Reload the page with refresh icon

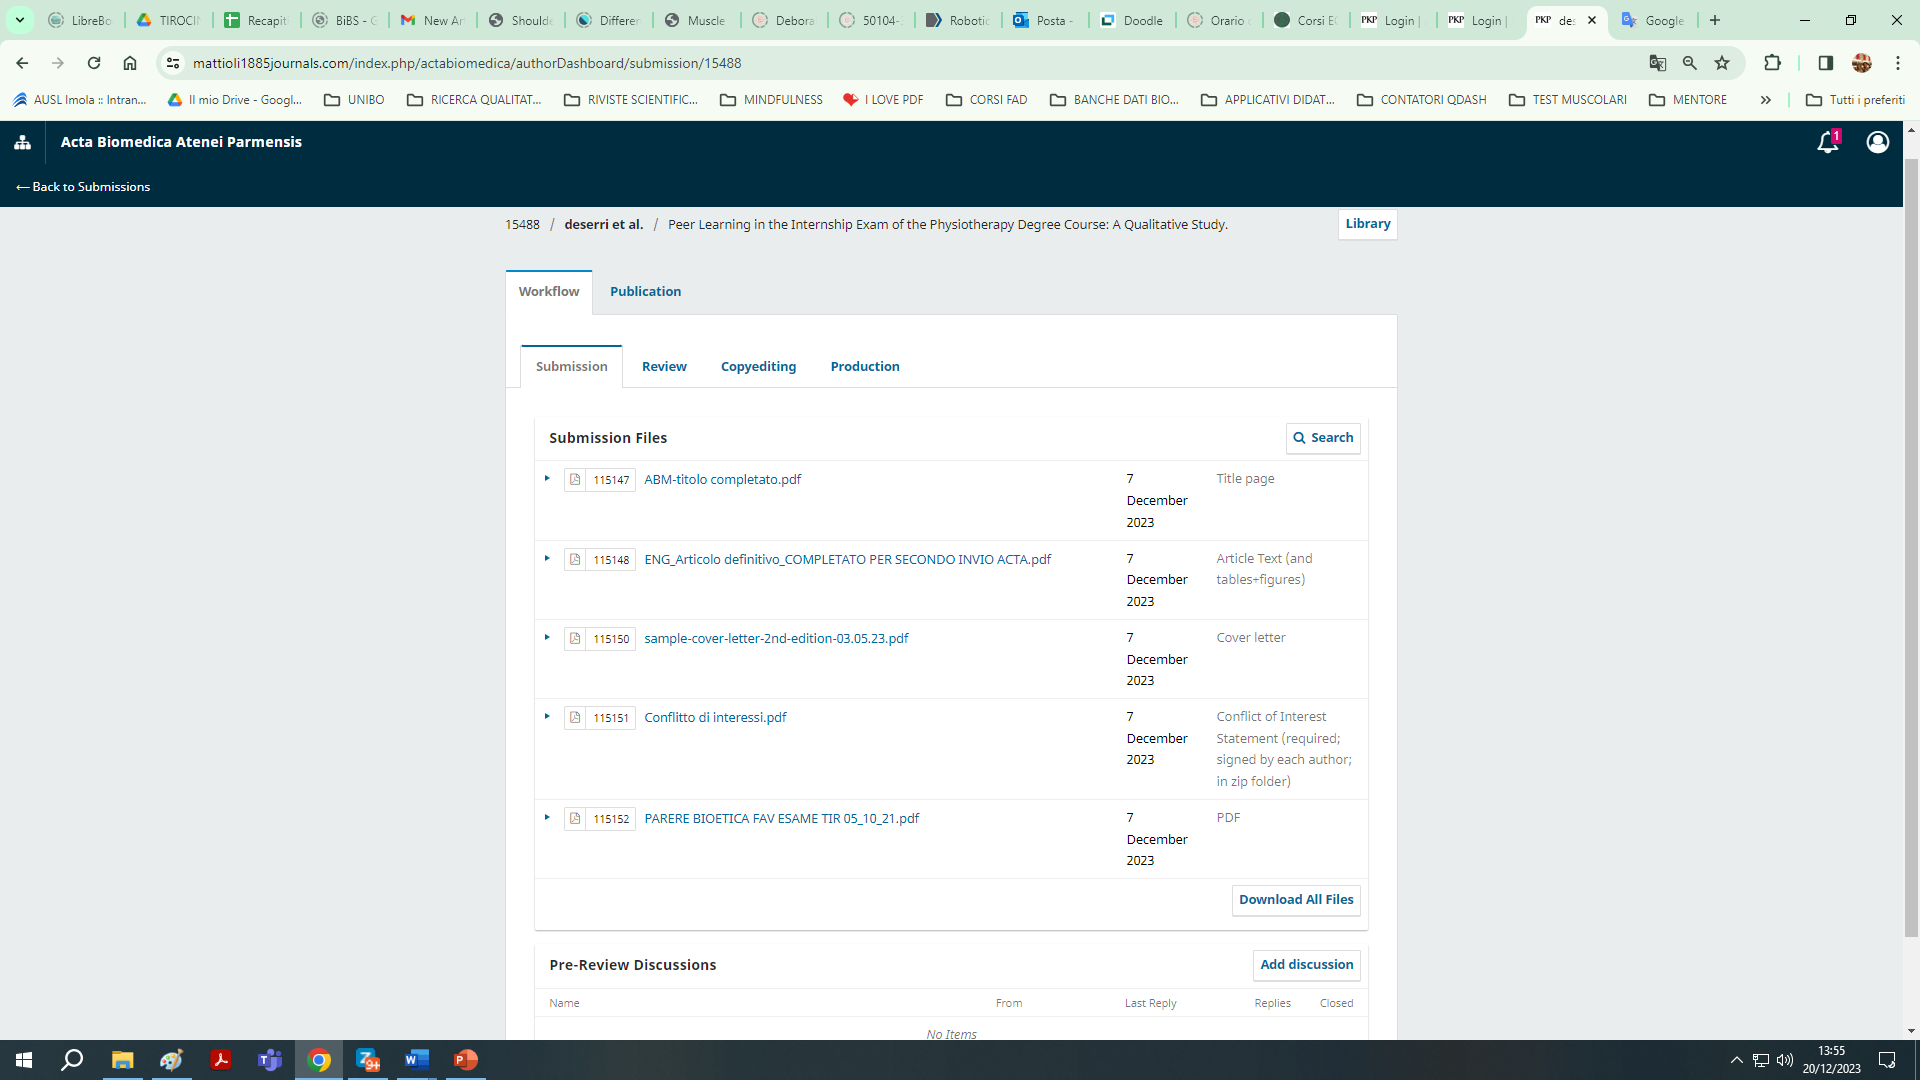coord(94,63)
